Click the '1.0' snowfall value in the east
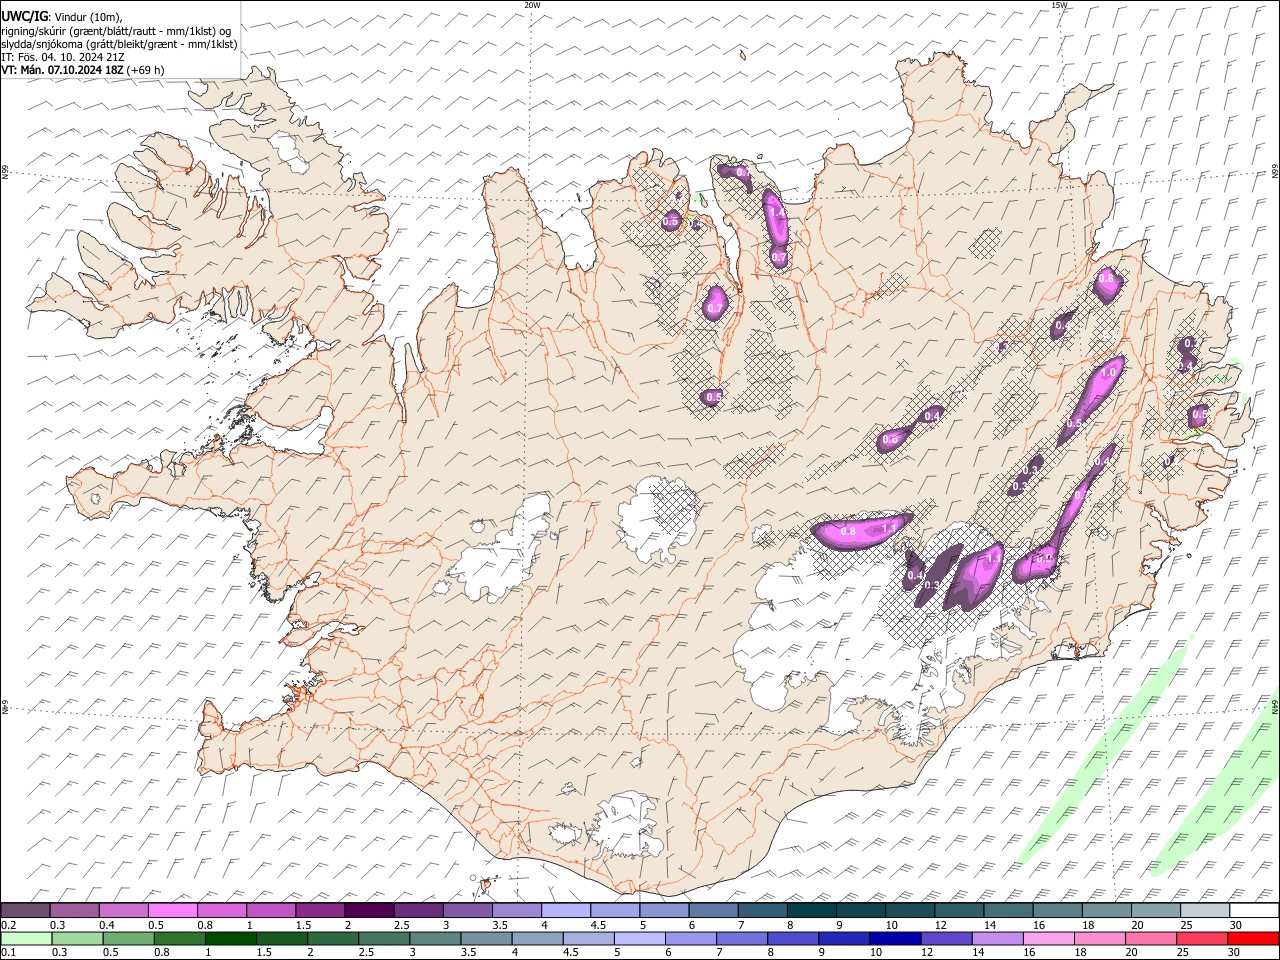1280x960 pixels. click(1108, 372)
